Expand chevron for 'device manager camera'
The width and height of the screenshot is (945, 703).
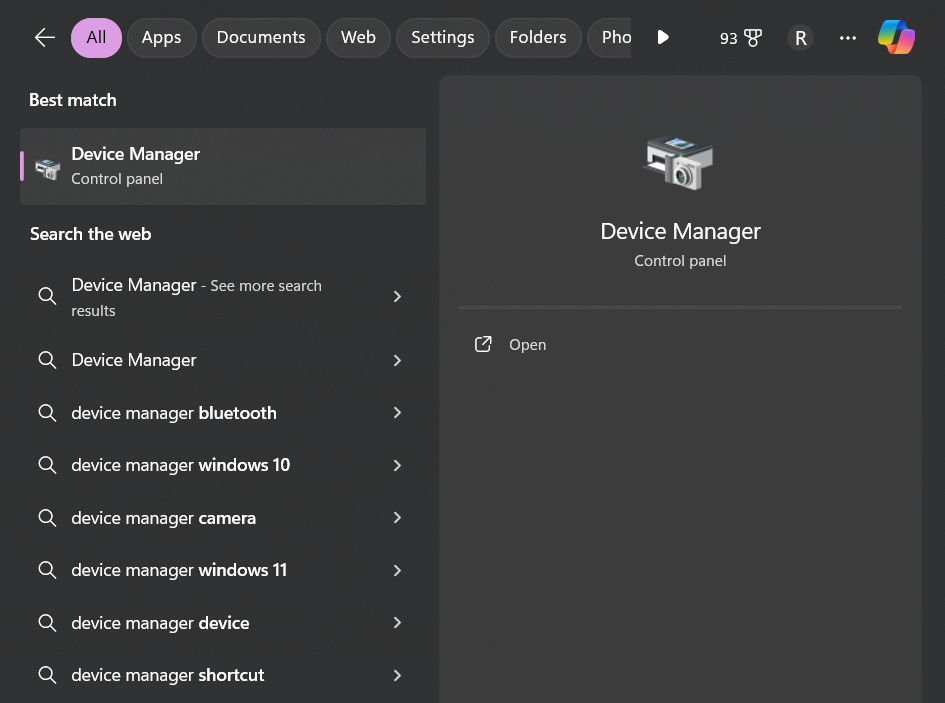(397, 518)
